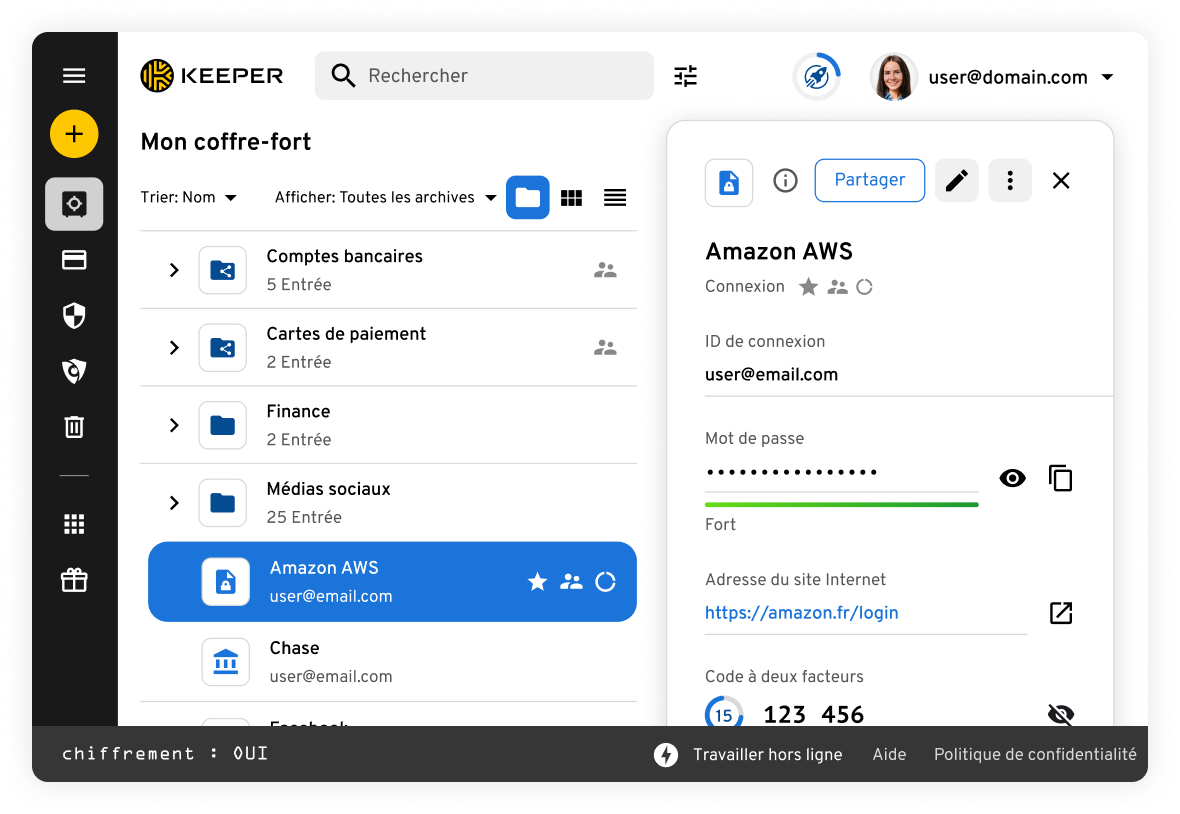The image size is (1180, 814).
Task: Click the Partager button
Action: click(x=869, y=180)
